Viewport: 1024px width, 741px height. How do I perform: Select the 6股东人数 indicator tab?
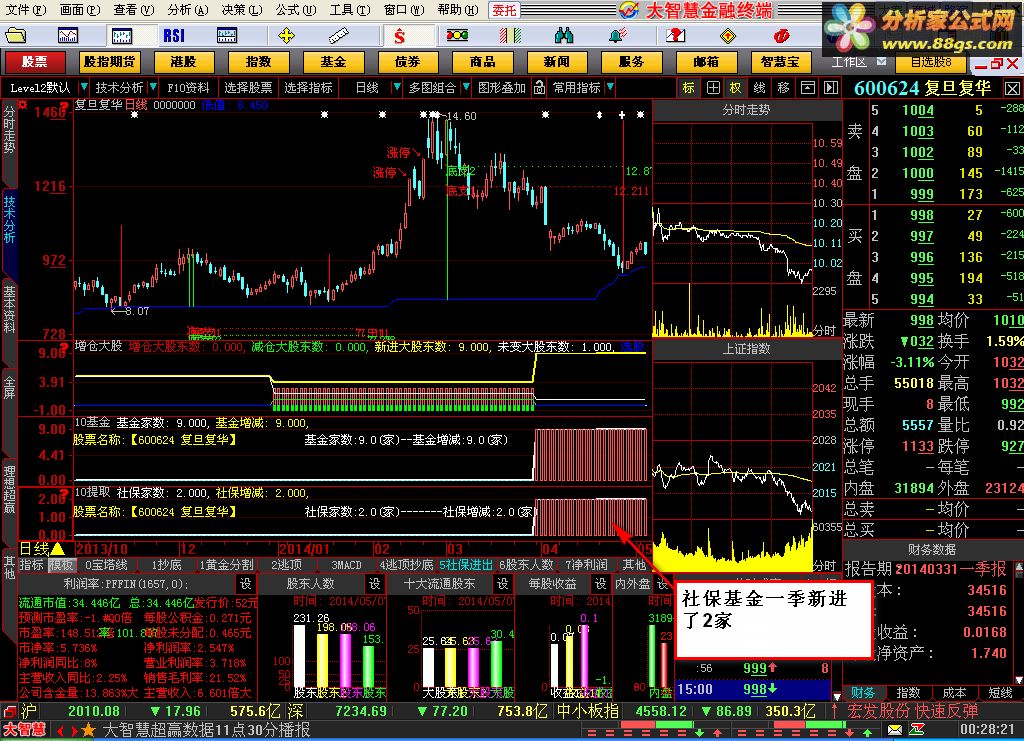tap(526, 565)
